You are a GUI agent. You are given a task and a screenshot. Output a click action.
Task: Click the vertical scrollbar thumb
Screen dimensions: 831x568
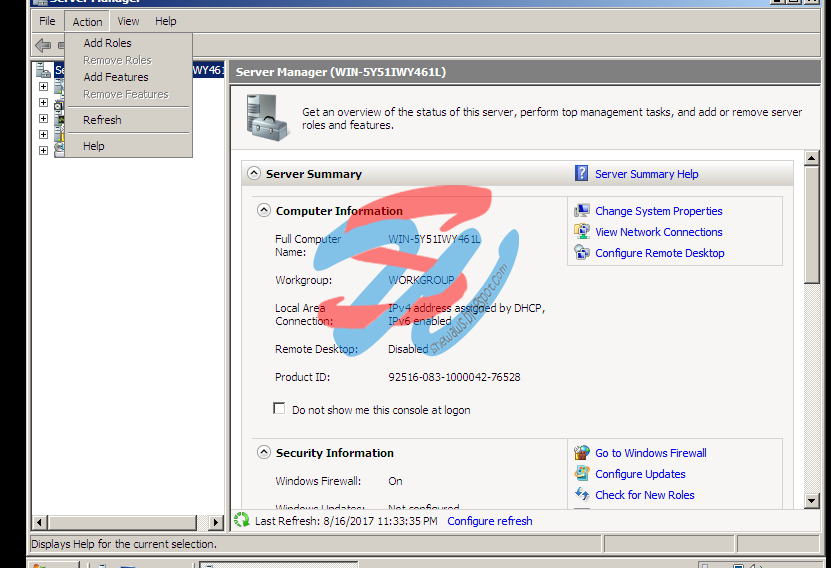point(811,225)
